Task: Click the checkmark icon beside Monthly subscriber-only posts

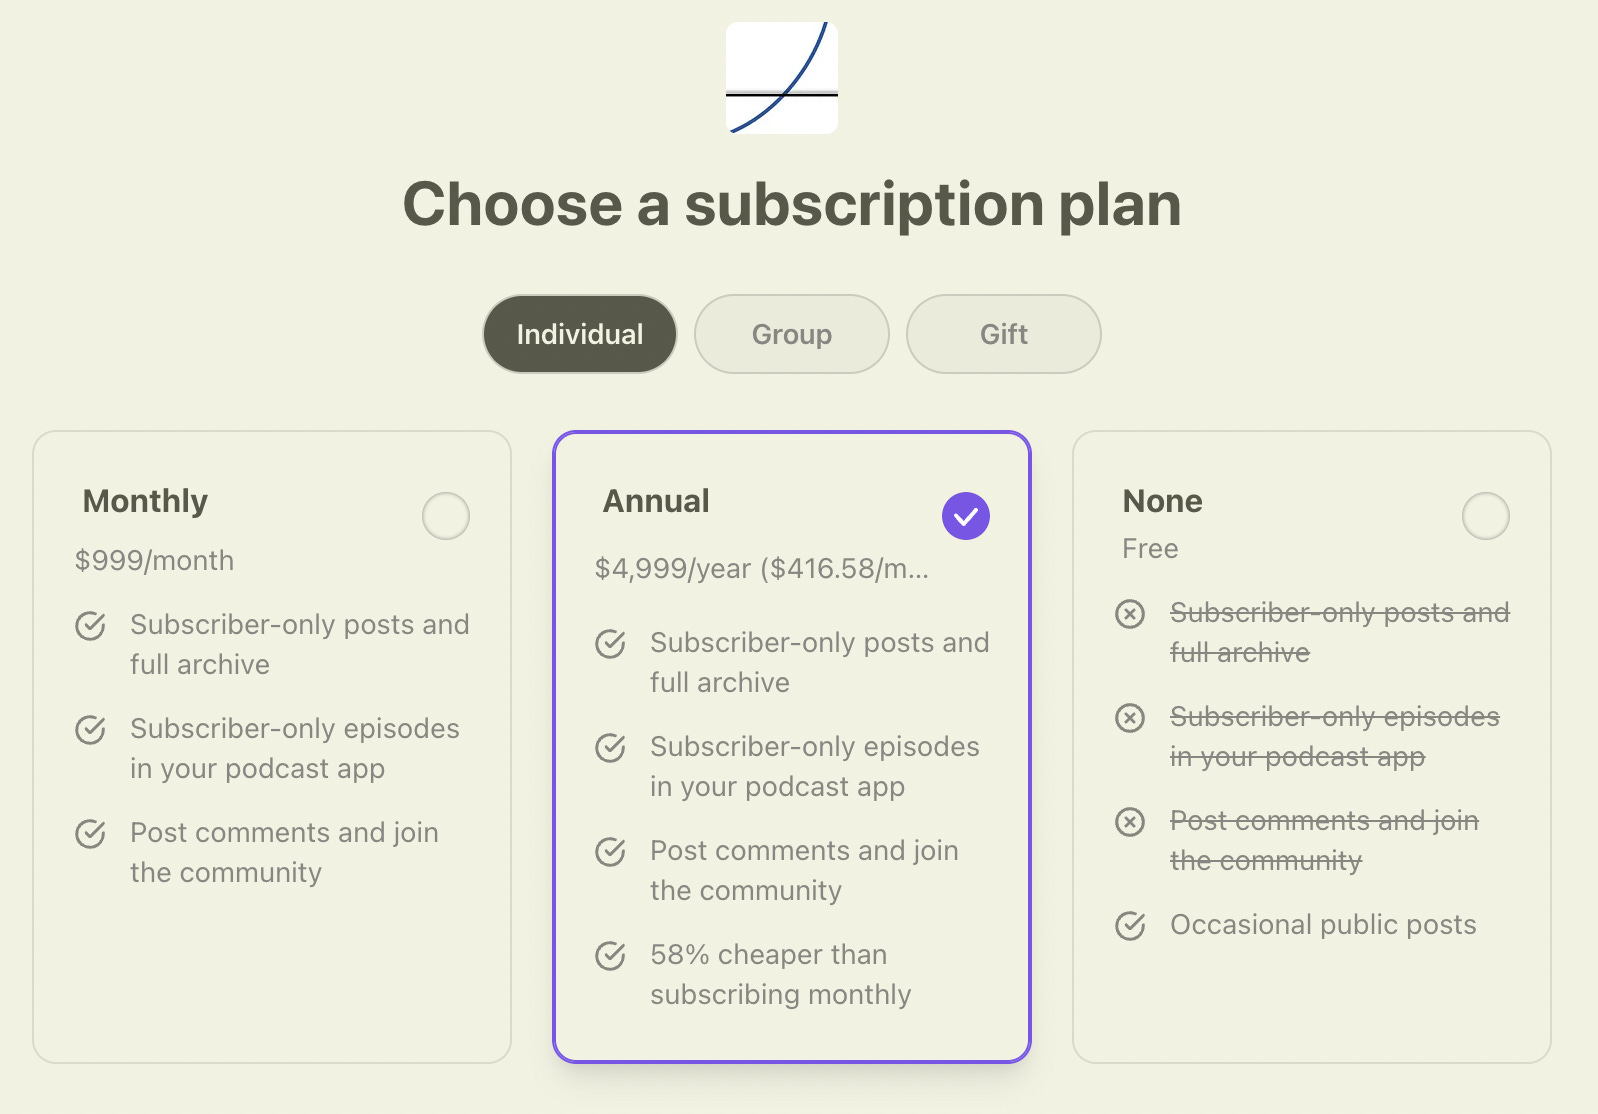Action: (91, 626)
